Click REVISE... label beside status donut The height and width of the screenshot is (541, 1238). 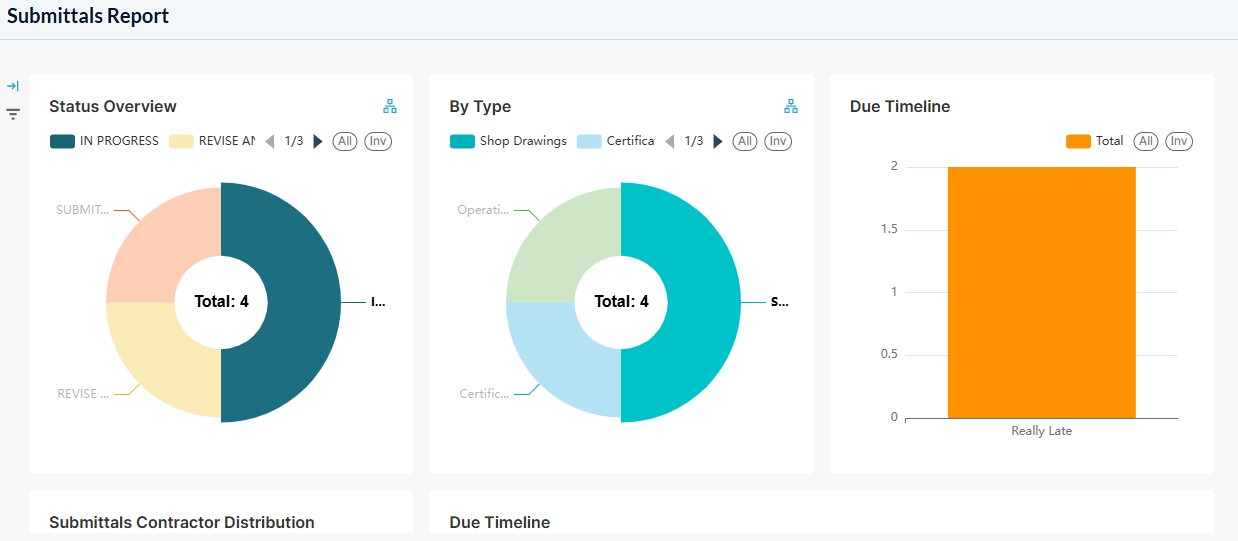[83, 394]
